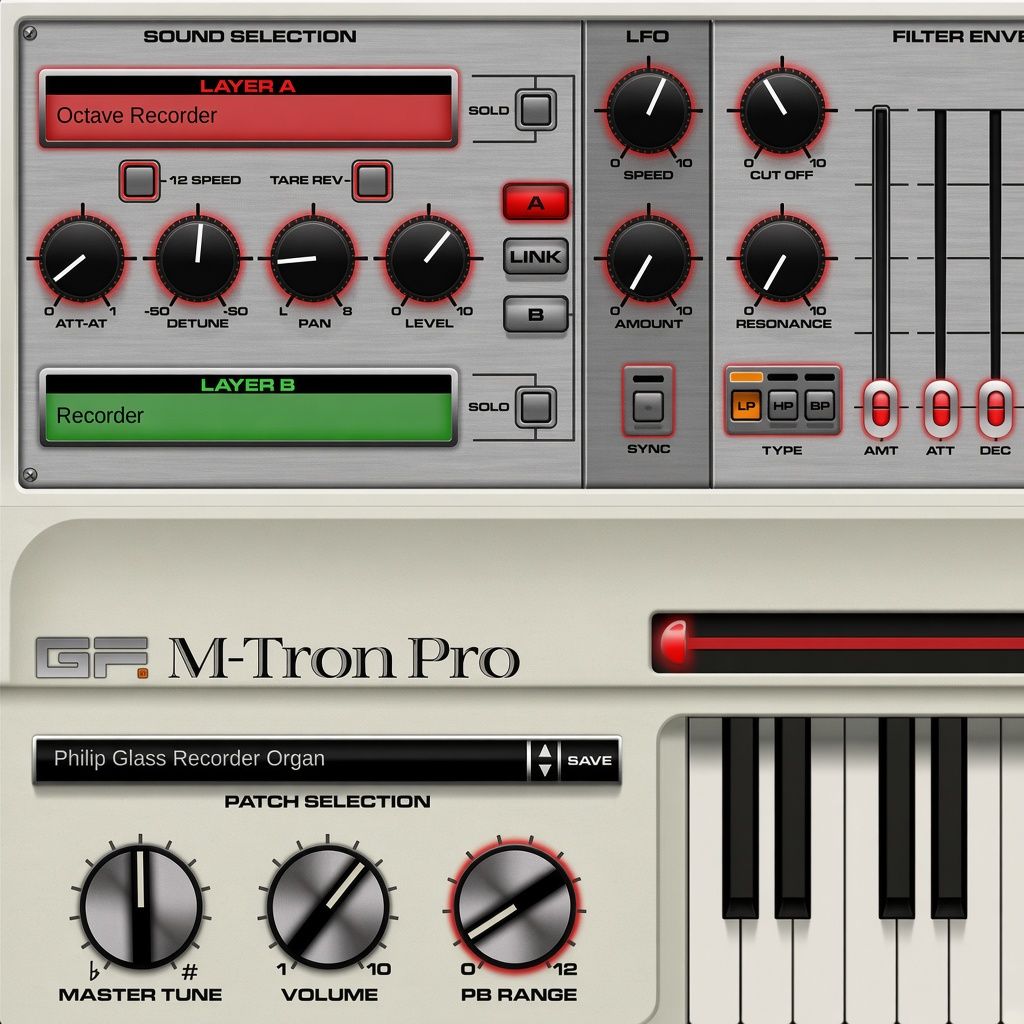The image size is (1024, 1024).
Task: Click the M-Tron Pro title logo
Action: 344,658
